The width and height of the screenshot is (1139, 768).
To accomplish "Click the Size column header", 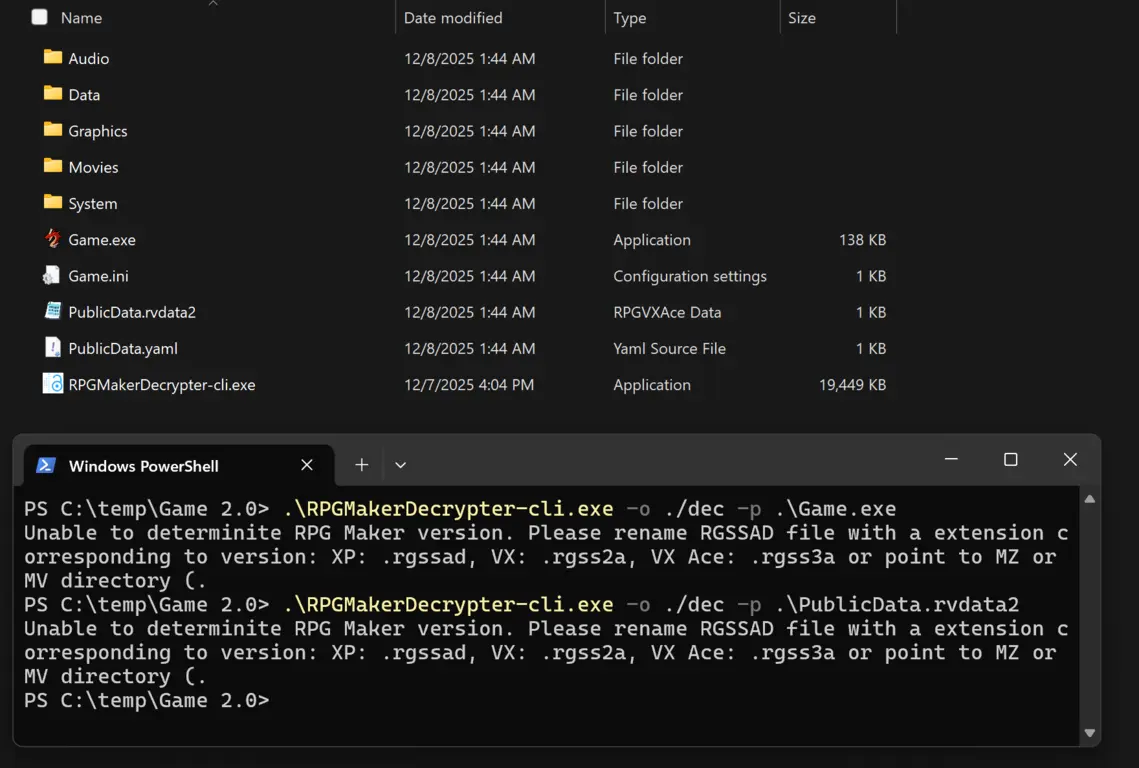I will [802, 18].
